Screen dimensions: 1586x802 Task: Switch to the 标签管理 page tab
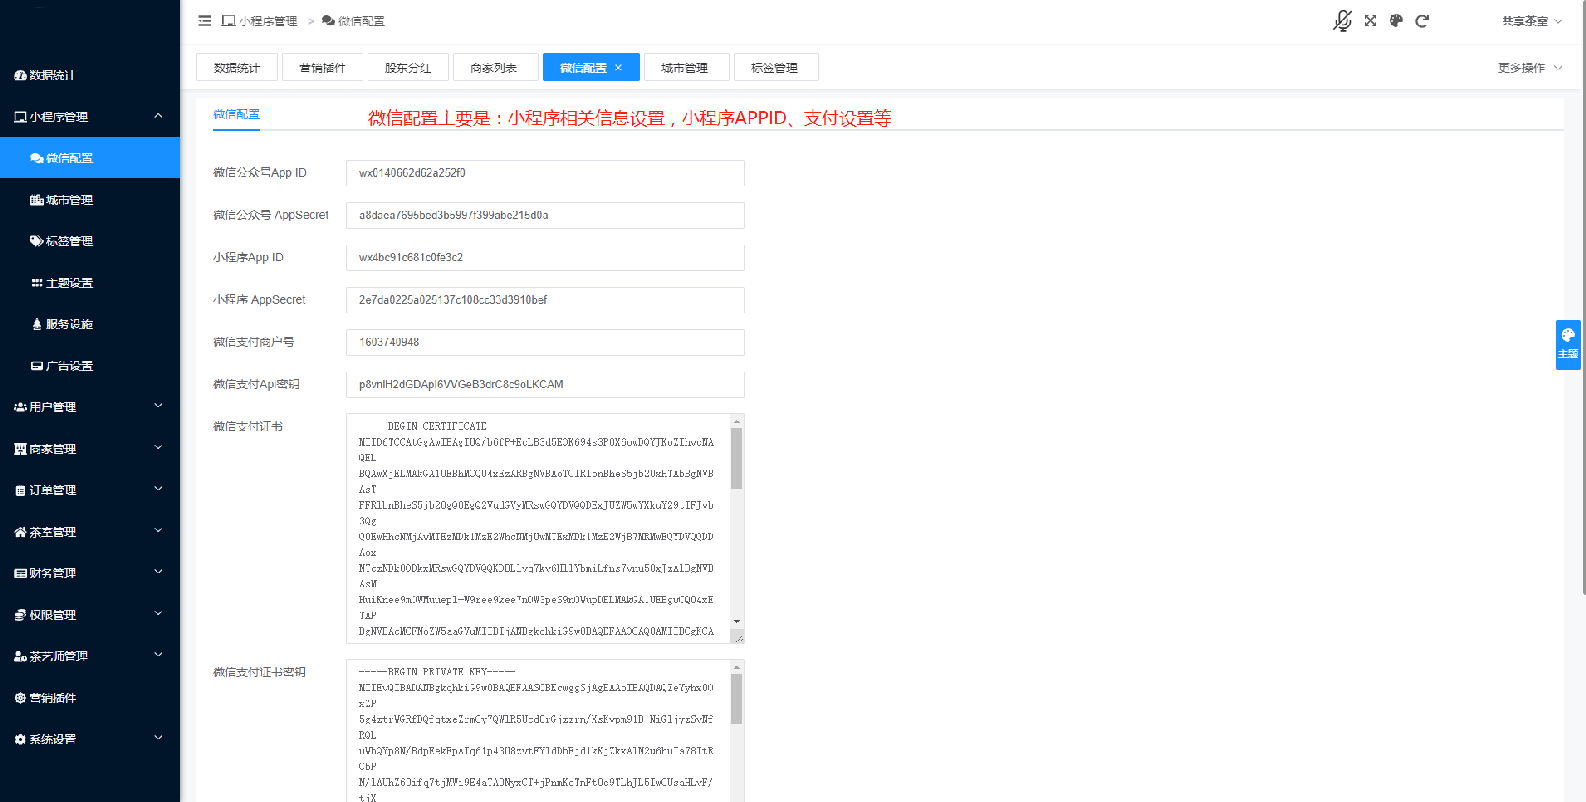pyautogui.click(x=775, y=67)
